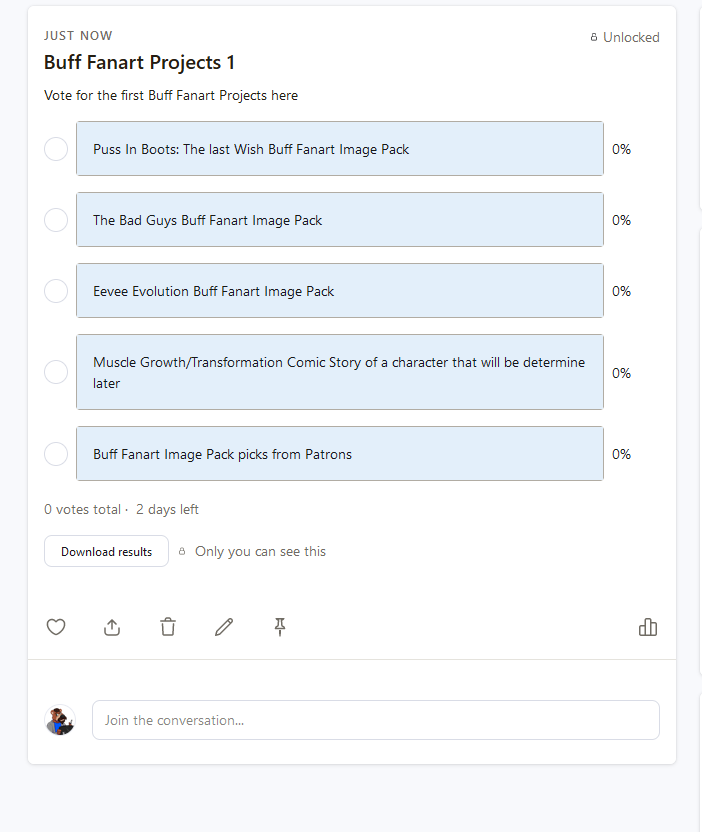Open the Buff Fanart Projects 1 title
702x832 pixels.
(x=139, y=63)
